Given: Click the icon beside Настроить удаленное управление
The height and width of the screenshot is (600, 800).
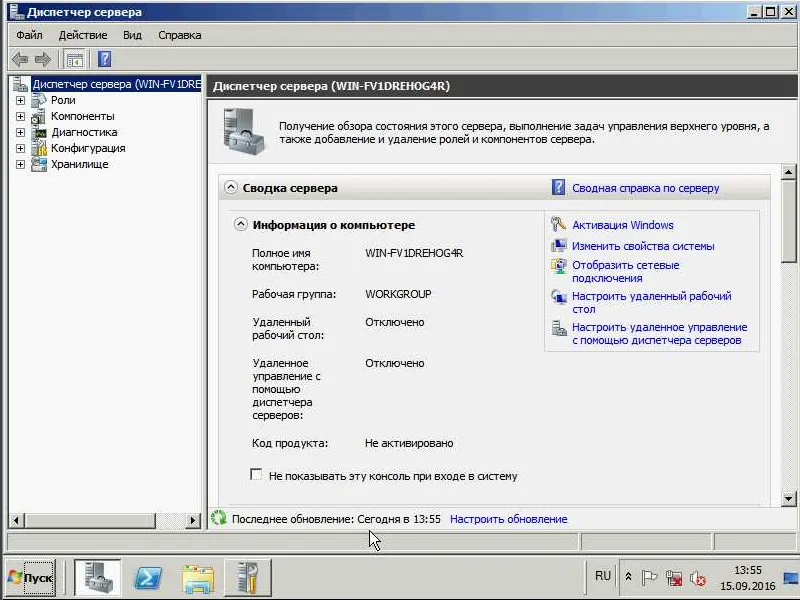Looking at the screenshot, I should [x=559, y=328].
